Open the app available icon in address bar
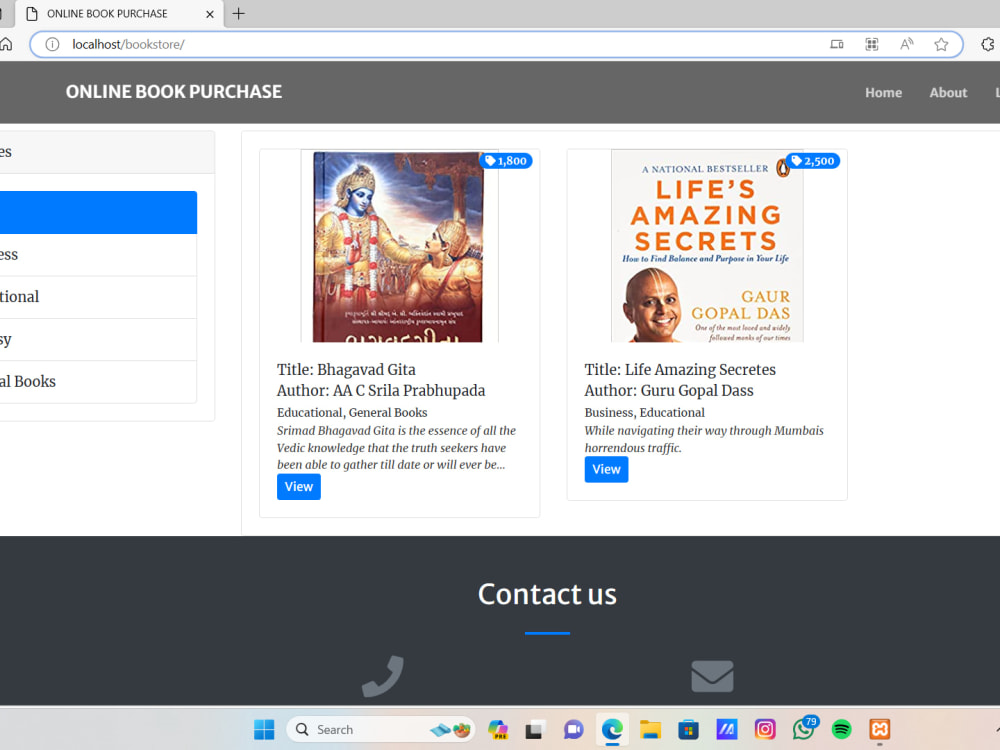Image resolution: width=1000 pixels, height=750 pixels. pos(837,44)
